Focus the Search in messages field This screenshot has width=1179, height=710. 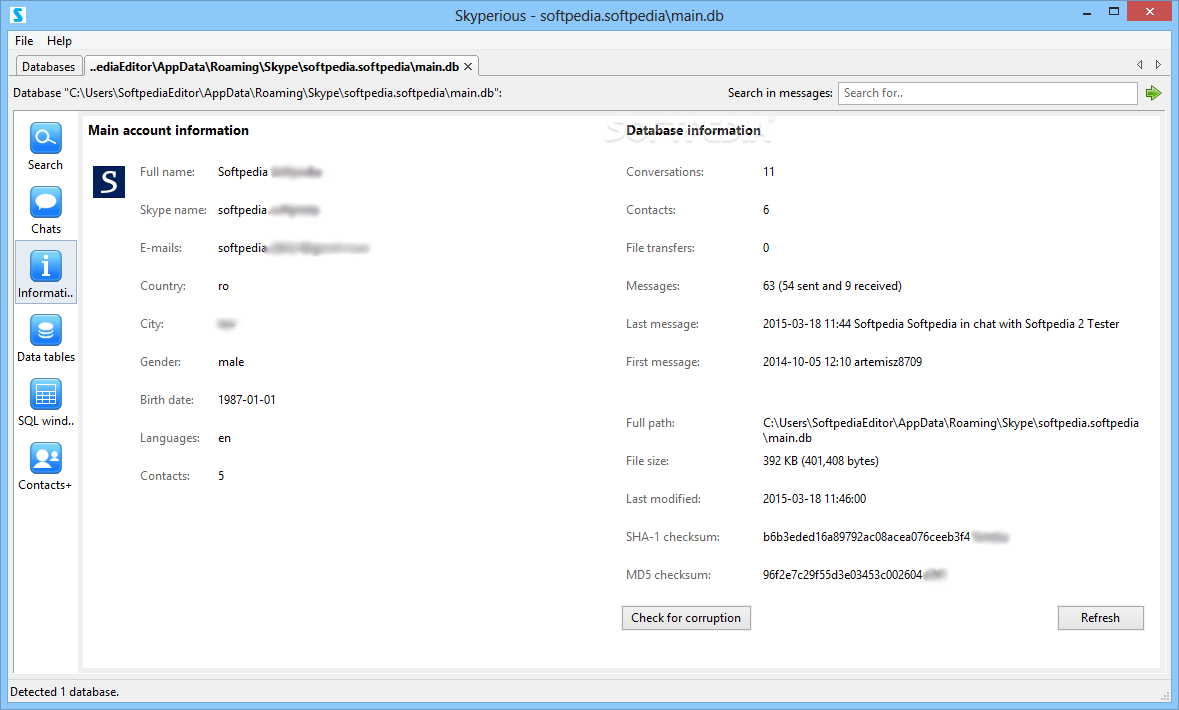tap(987, 93)
